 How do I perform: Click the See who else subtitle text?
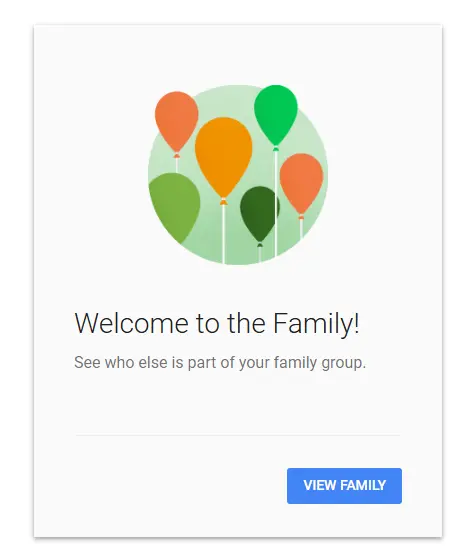tap(220, 362)
